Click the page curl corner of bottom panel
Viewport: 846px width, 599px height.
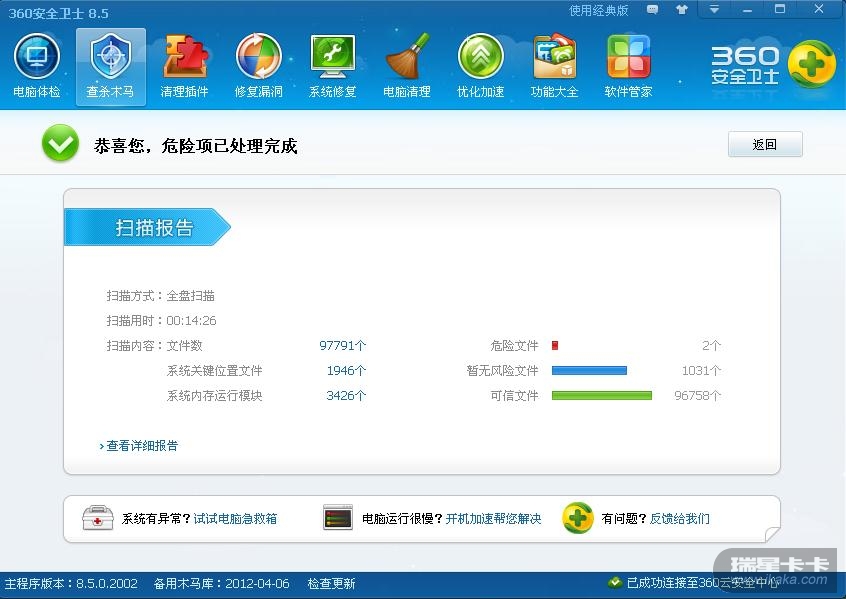pos(772,534)
